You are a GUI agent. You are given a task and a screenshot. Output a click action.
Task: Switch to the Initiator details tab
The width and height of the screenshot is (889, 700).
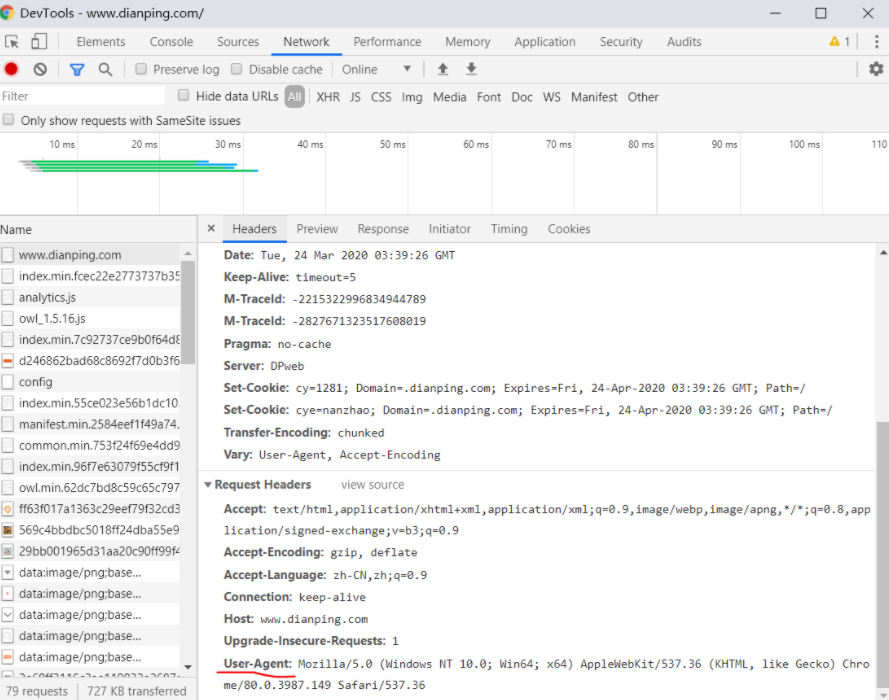pos(450,229)
